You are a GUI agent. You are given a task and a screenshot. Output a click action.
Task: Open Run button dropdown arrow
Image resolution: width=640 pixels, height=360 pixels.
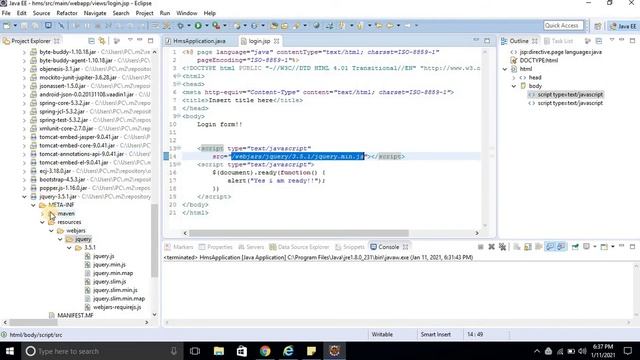click(x=207, y=26)
